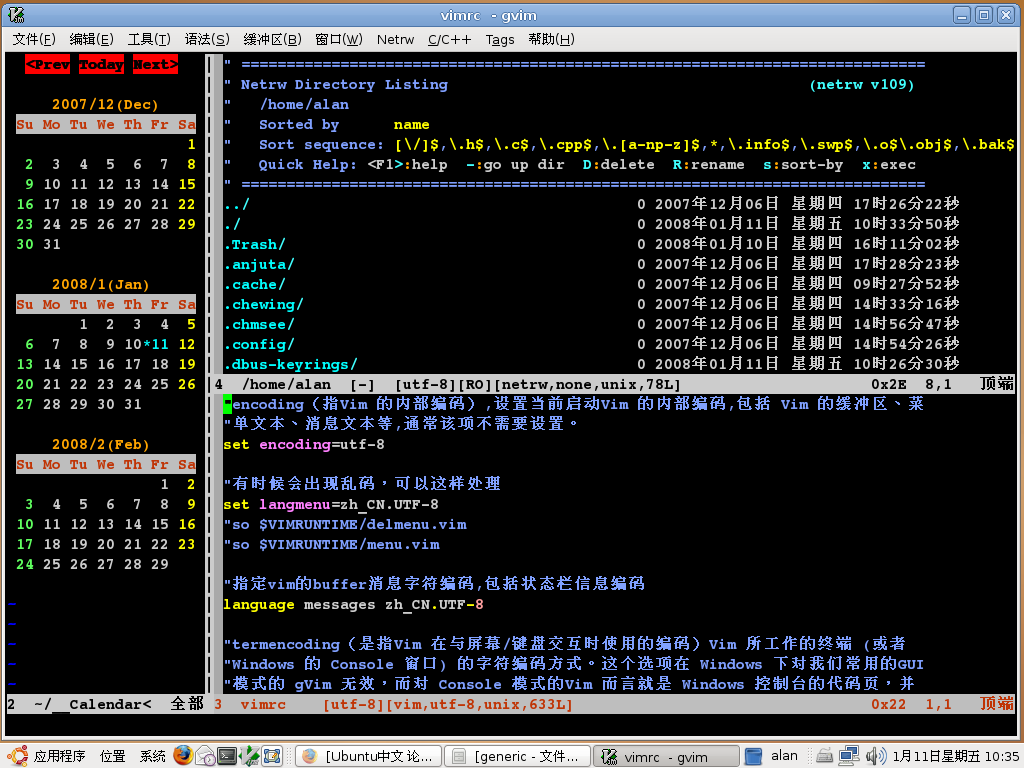Click the volume speaker tray icon
This screenshot has height=768, width=1024.
tap(874, 756)
